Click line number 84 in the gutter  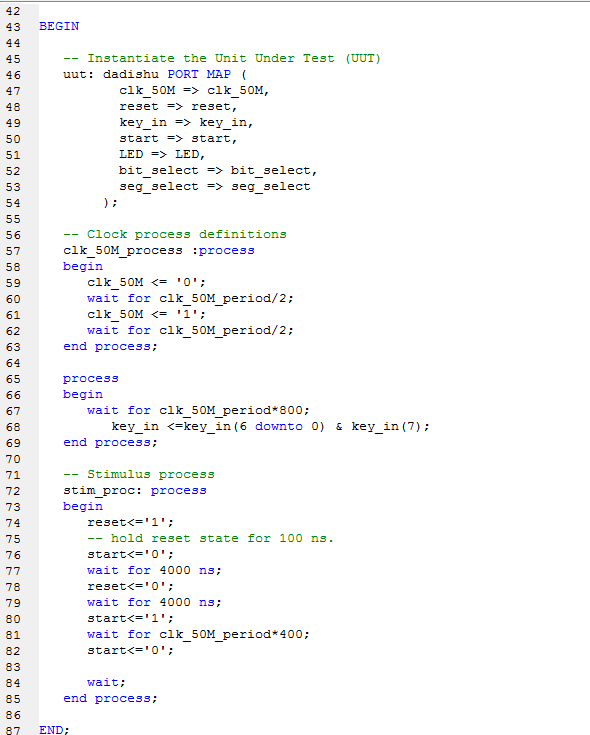pyautogui.click(x=13, y=683)
